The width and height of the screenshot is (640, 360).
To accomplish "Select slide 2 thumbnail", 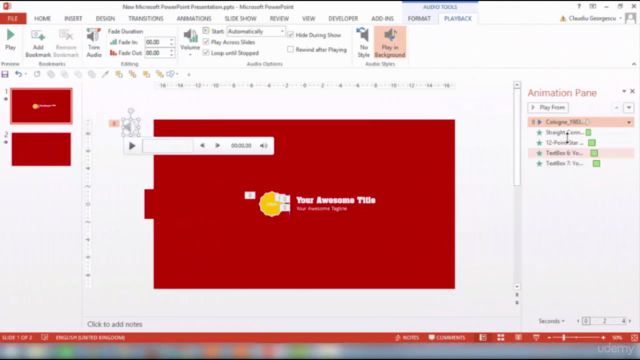I will click(41, 149).
